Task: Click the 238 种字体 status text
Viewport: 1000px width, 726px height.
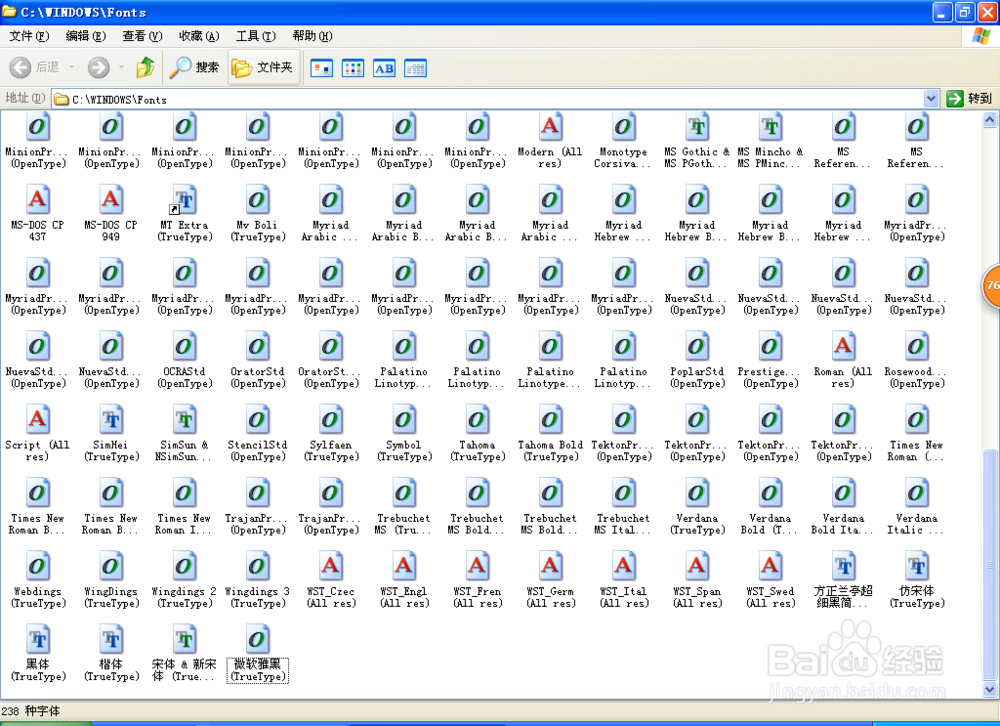Action: [31, 711]
